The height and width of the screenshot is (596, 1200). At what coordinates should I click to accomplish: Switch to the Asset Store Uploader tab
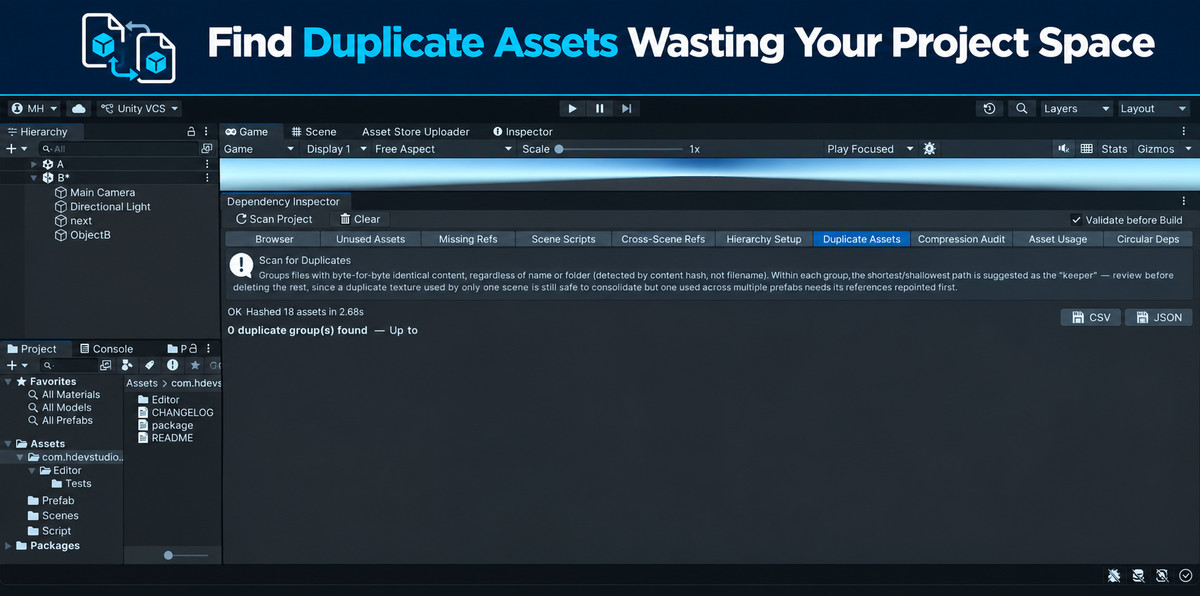(x=415, y=132)
